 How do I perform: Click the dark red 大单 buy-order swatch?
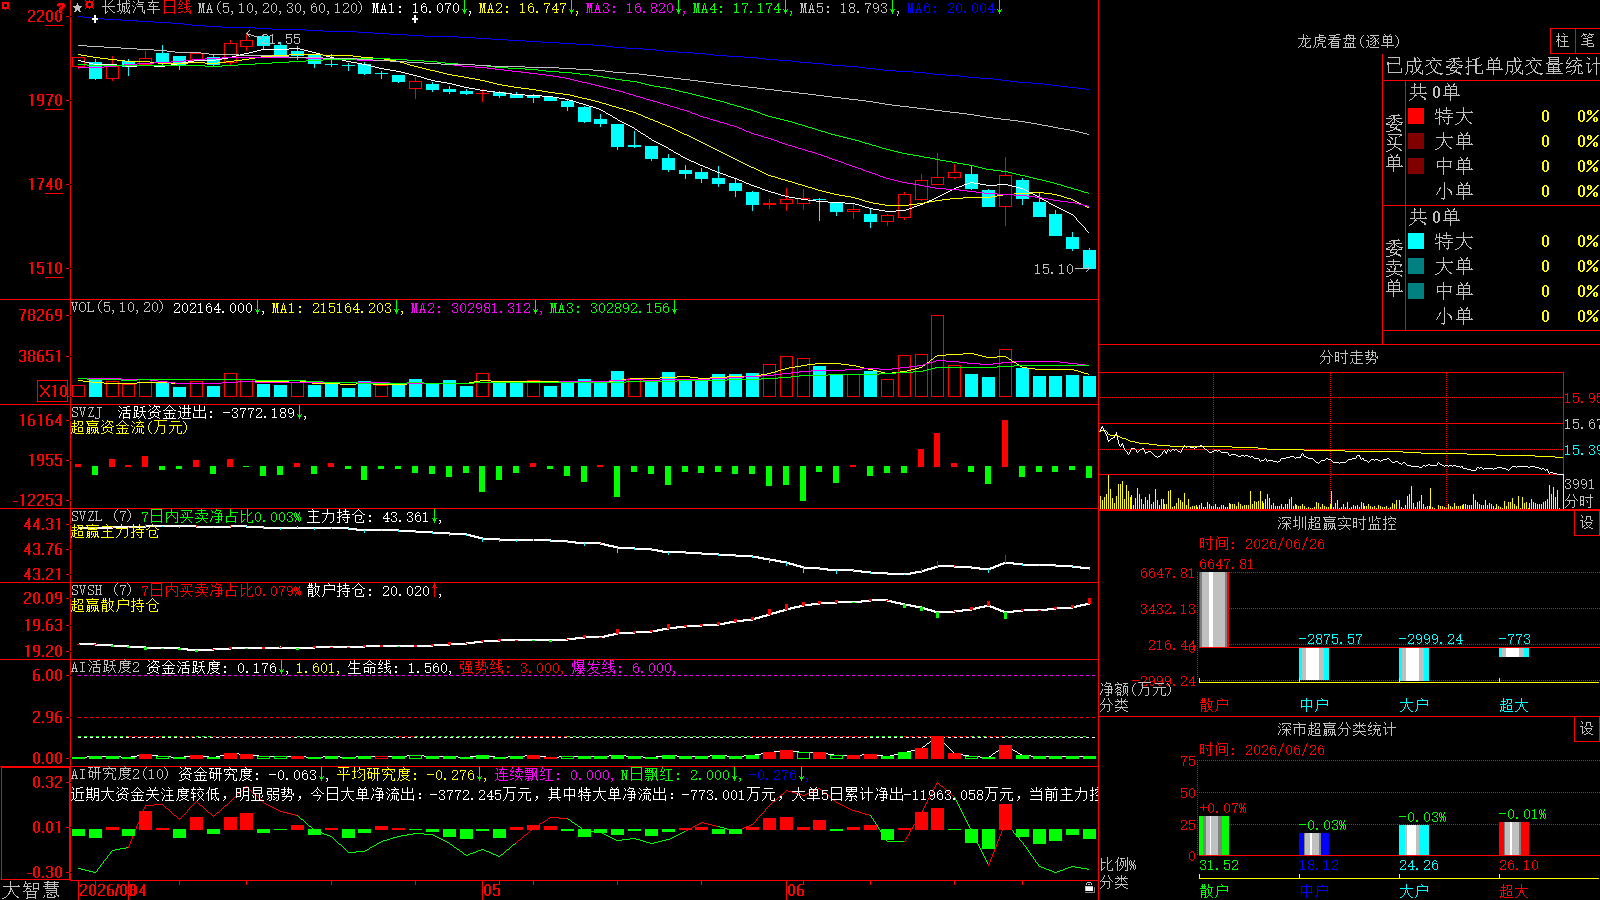(x=1416, y=141)
